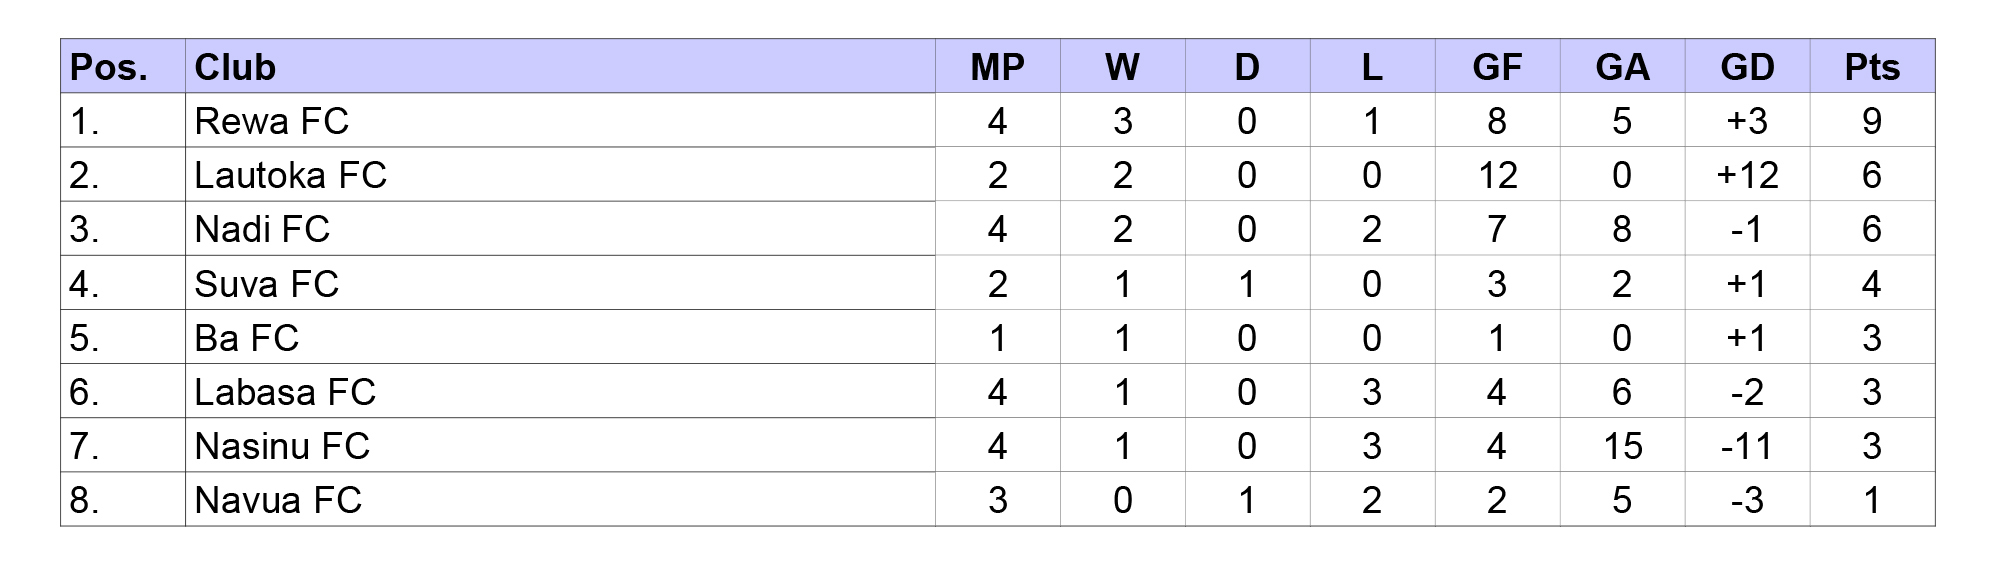Click the Suva FC club name
Viewport: 2002px width, 576px height.
tap(267, 284)
